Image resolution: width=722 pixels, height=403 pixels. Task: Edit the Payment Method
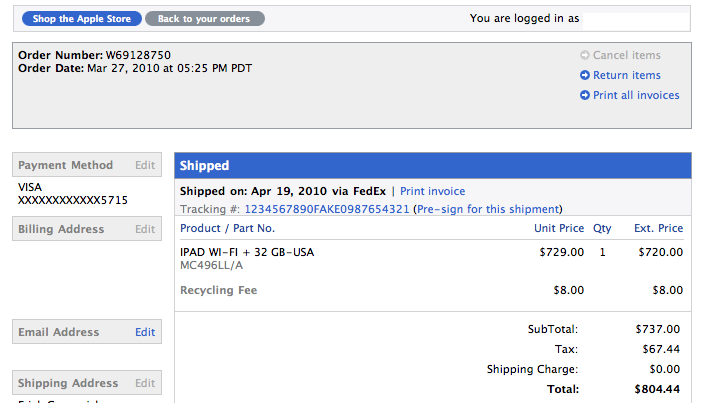(145, 166)
